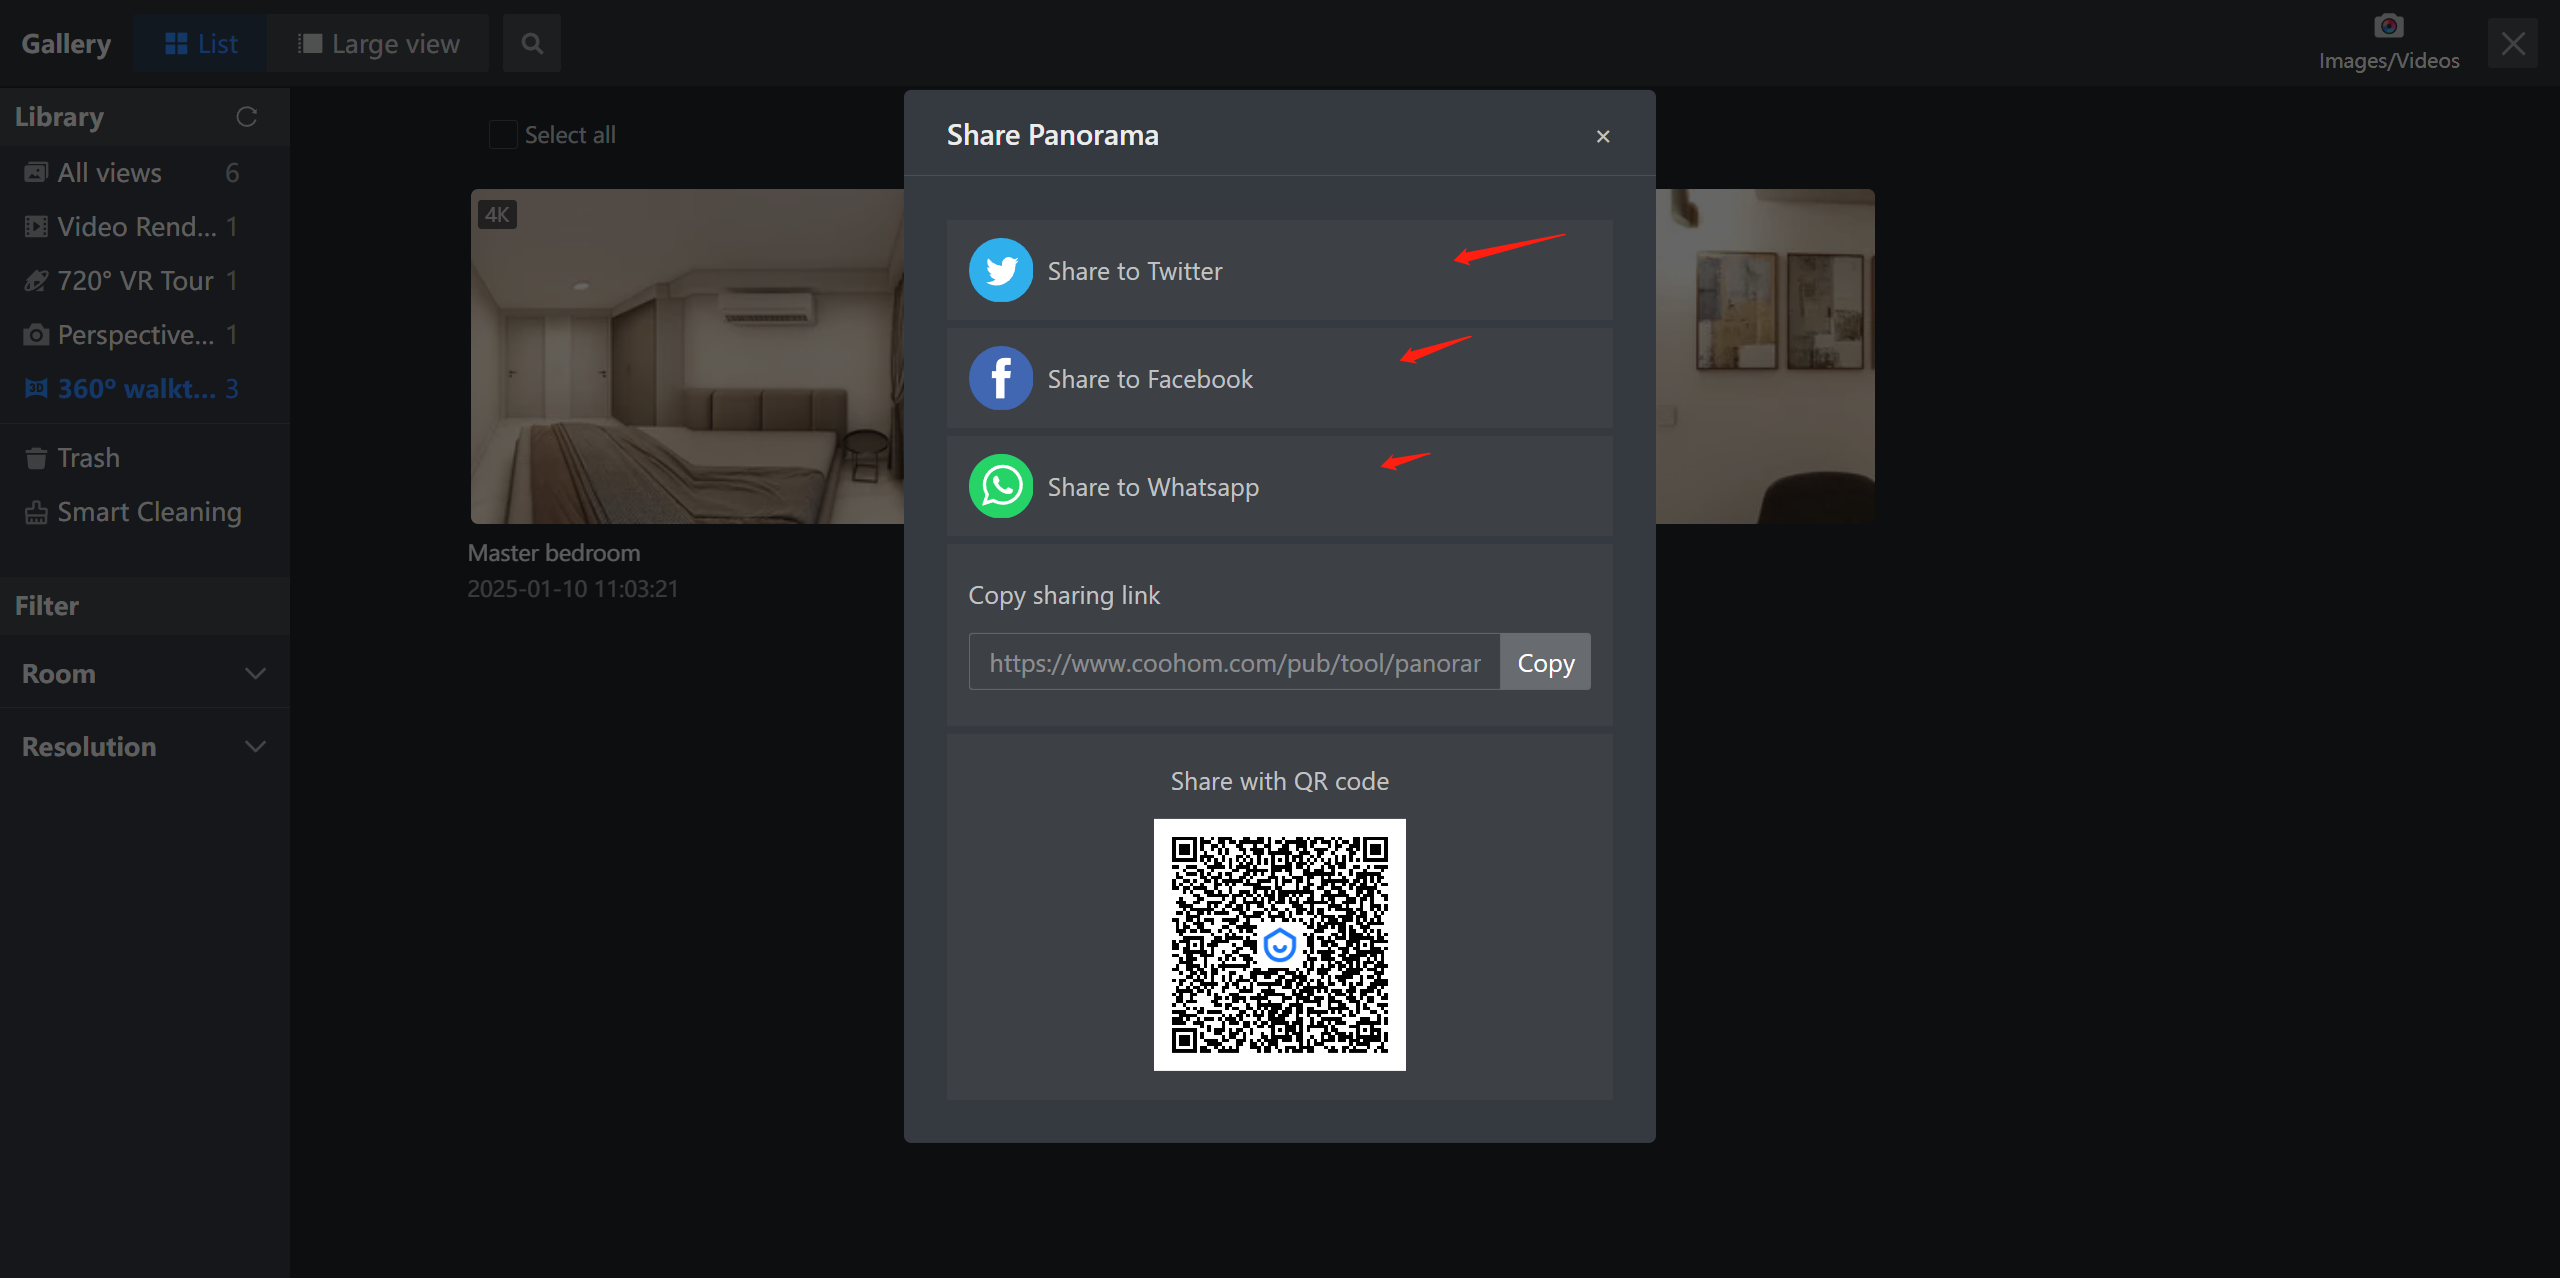Image resolution: width=2560 pixels, height=1278 pixels.
Task: Click the Whatsapp logo icon
Action: pos(1000,486)
